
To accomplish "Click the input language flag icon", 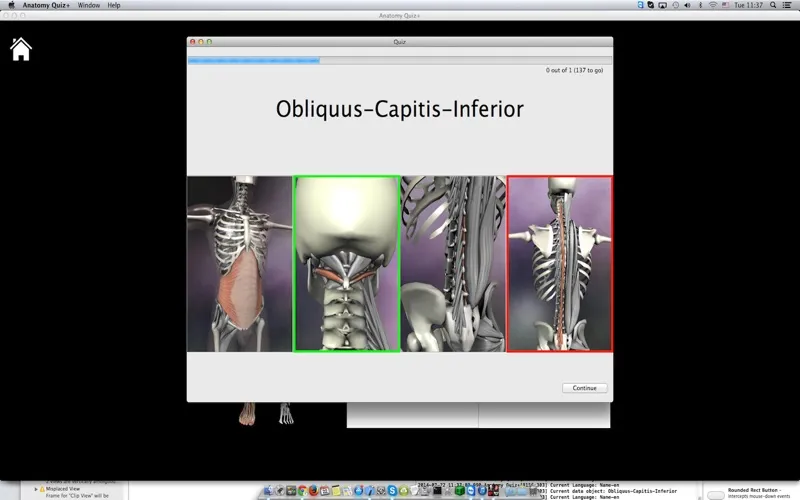I will pos(725,5).
